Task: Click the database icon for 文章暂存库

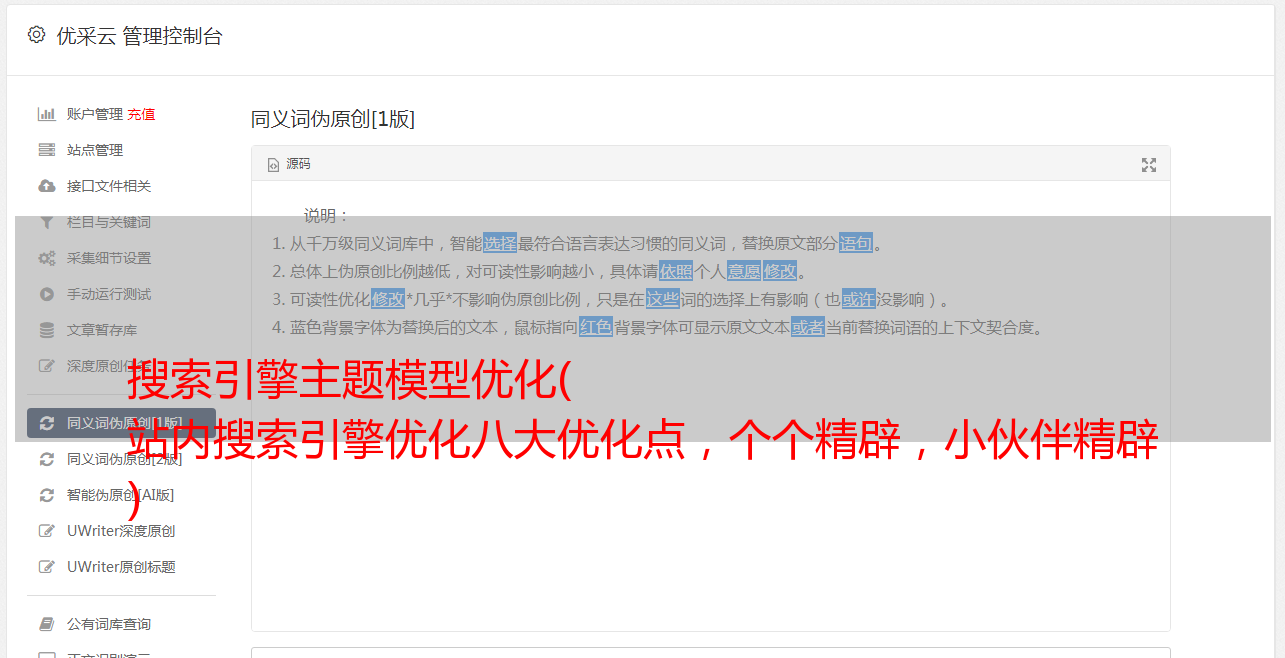Action: [46, 330]
